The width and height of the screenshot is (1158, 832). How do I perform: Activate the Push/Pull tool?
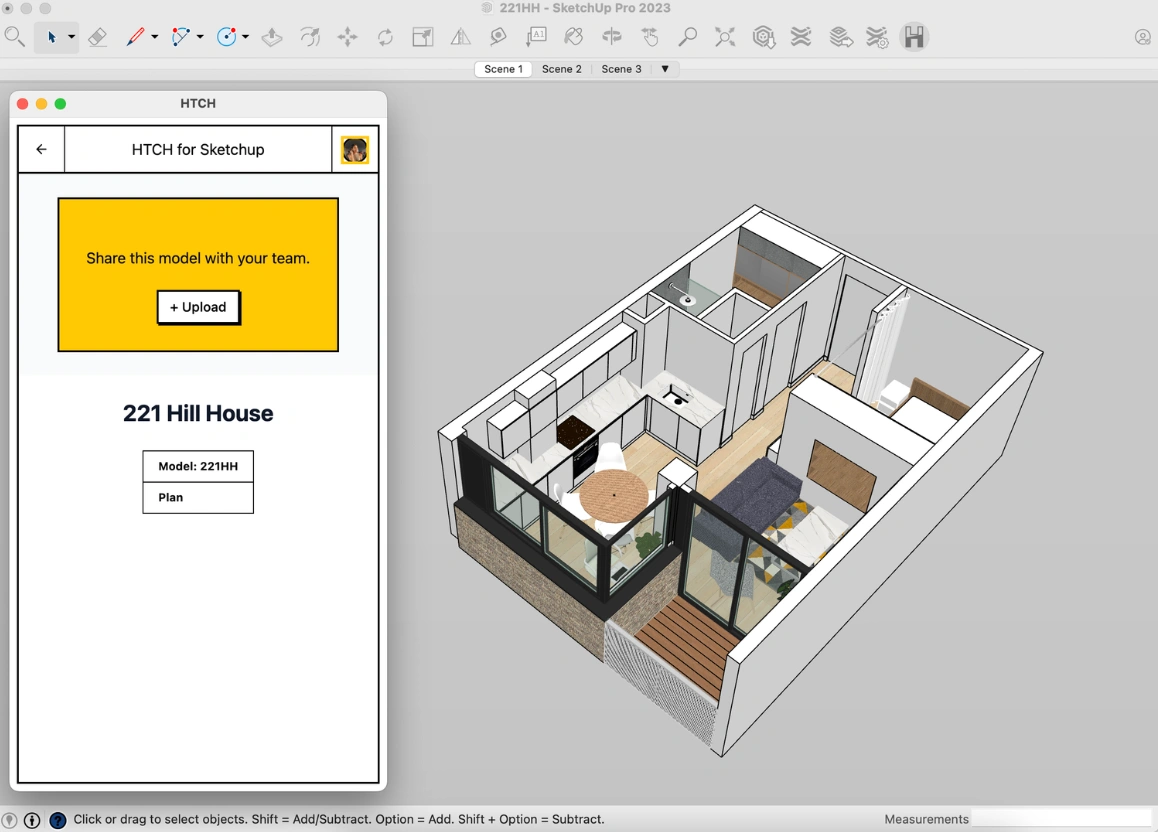[x=272, y=37]
